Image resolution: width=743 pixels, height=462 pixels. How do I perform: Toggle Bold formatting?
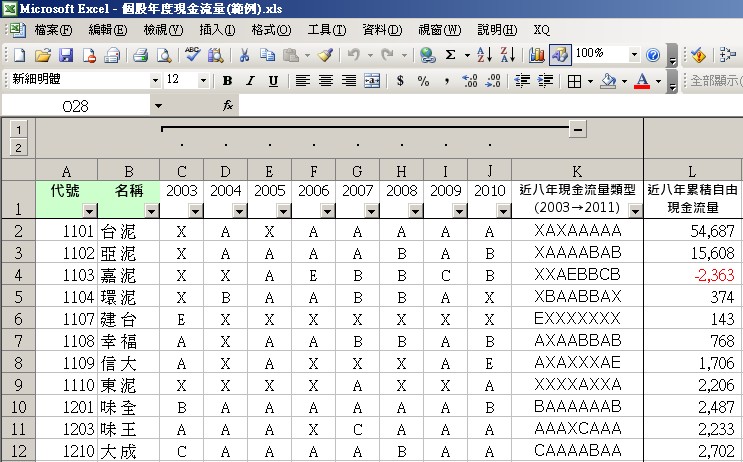click(227, 81)
